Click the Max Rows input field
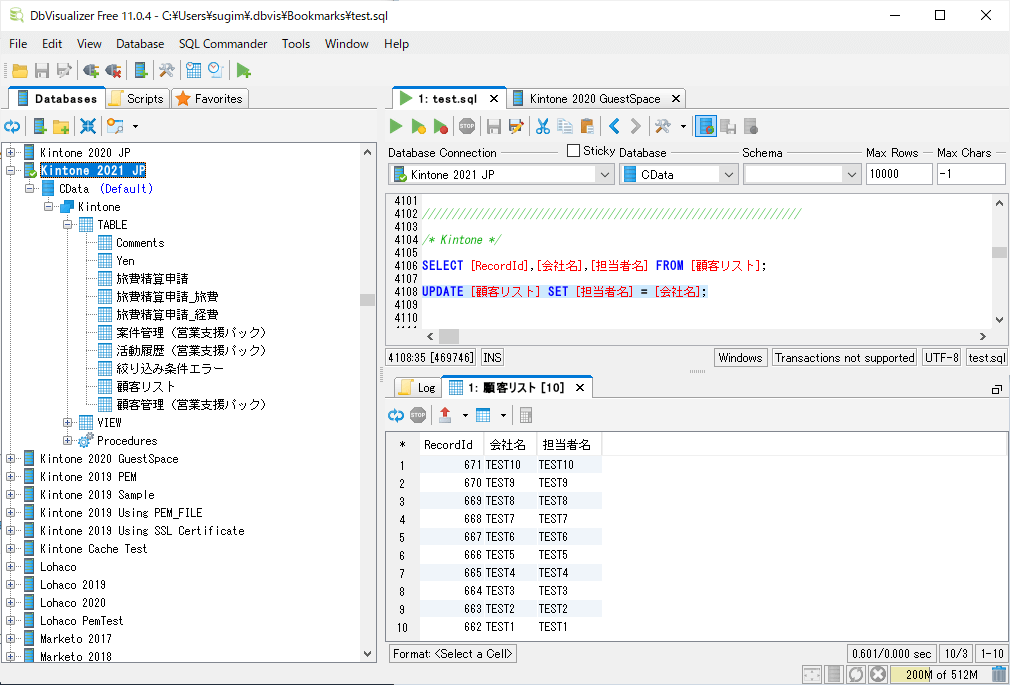Image resolution: width=1010 pixels, height=685 pixels. pos(898,174)
